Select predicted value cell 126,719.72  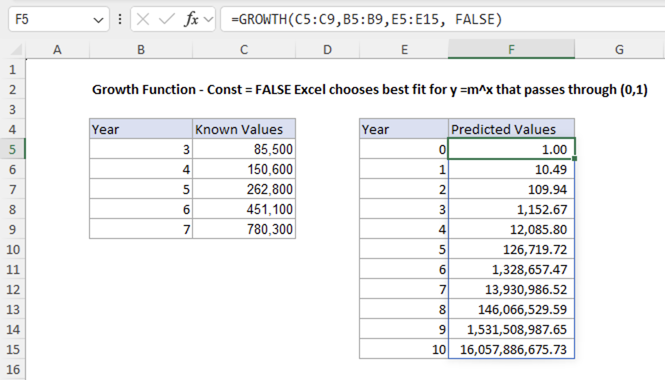pyautogui.click(x=511, y=249)
